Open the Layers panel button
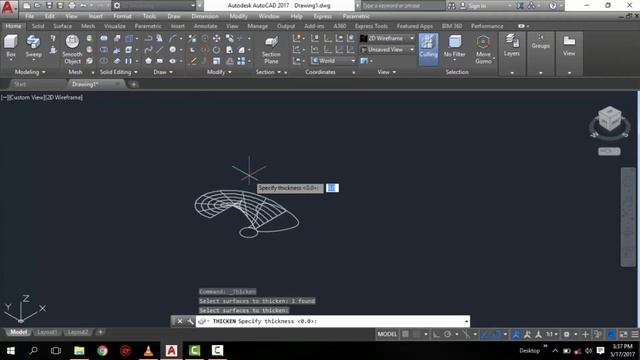This screenshot has width=640, height=360. [511, 46]
